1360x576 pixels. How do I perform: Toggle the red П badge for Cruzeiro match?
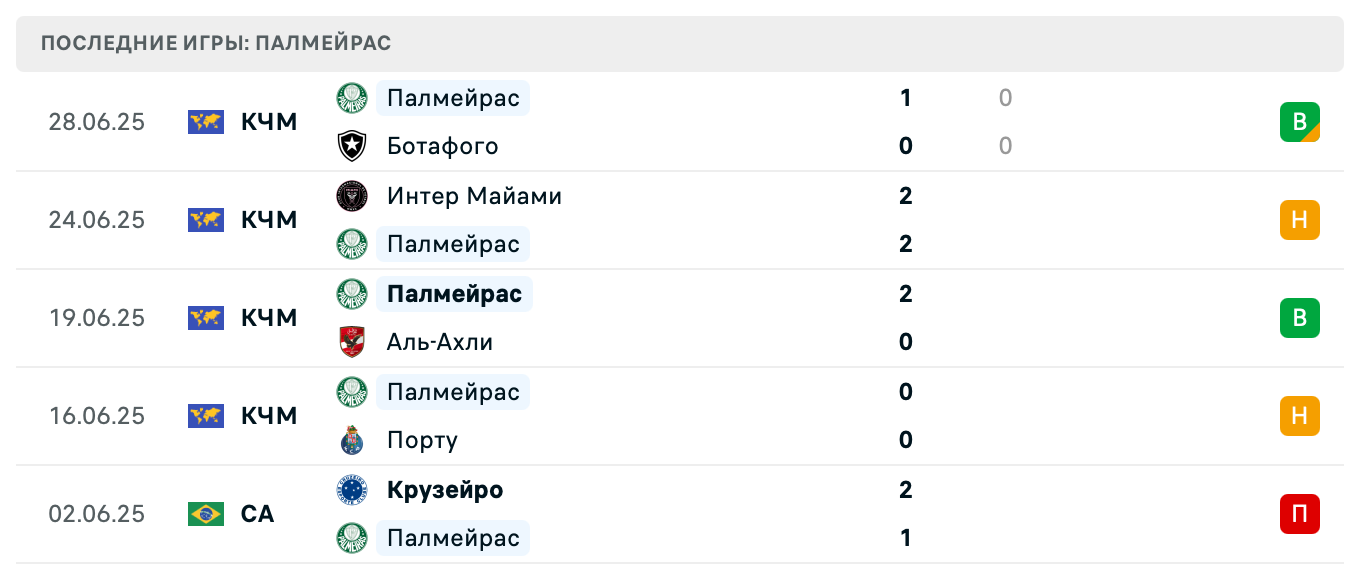(x=1299, y=514)
